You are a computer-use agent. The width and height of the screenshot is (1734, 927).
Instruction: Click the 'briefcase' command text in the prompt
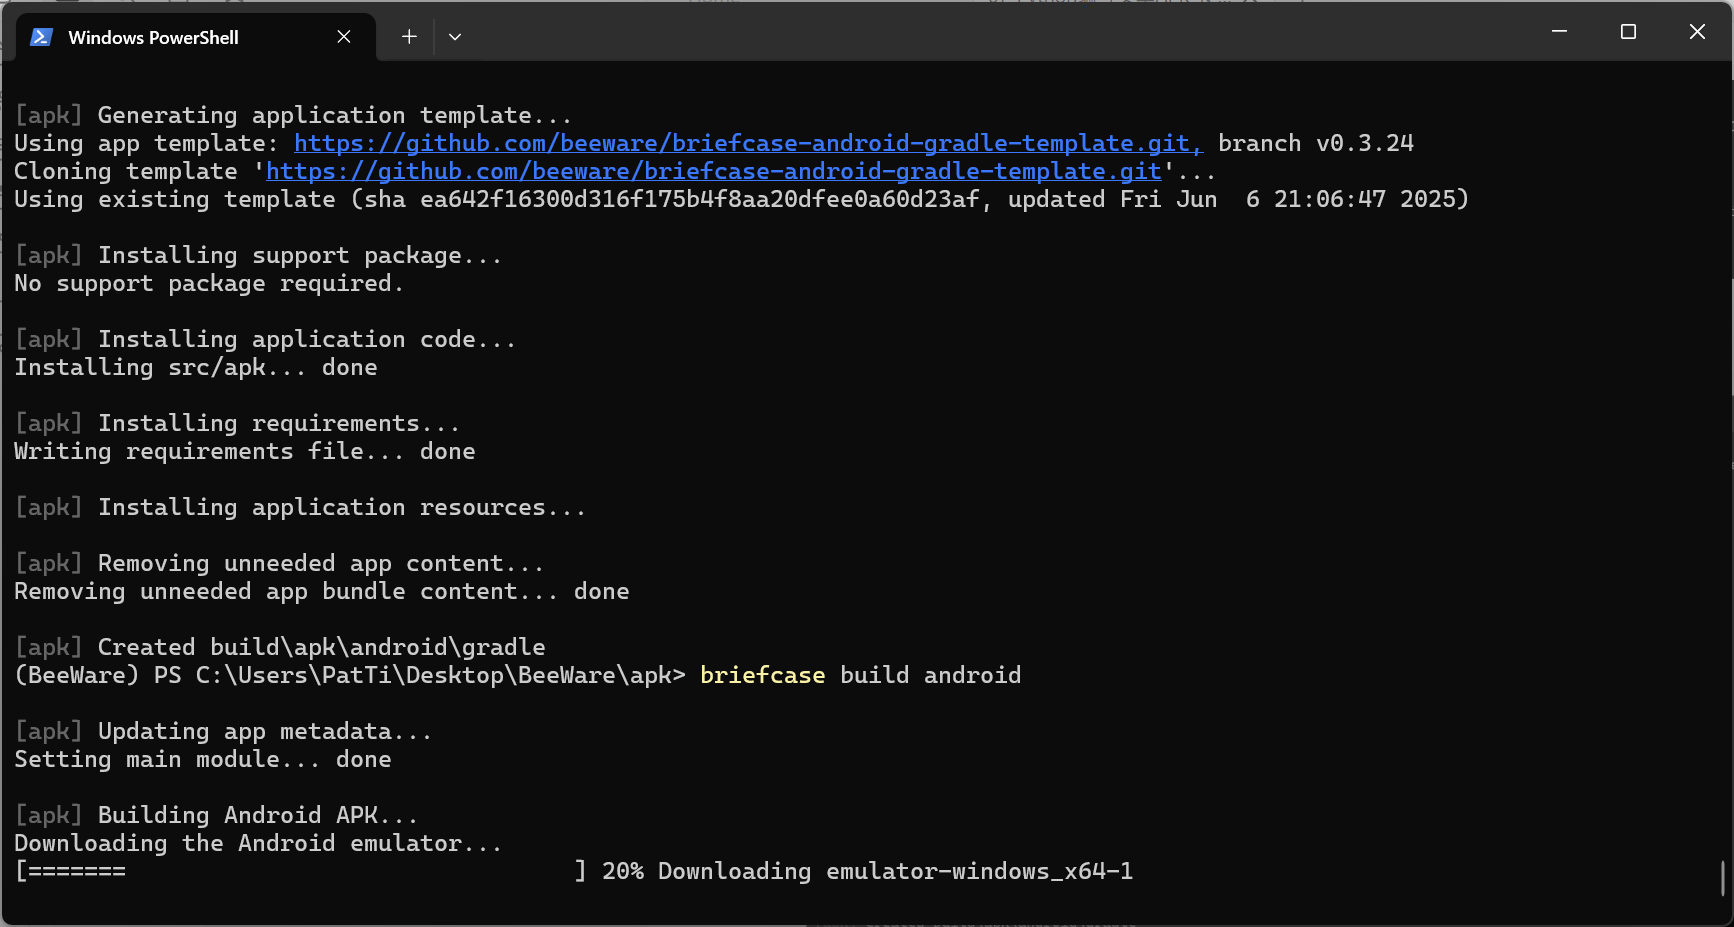[x=763, y=676]
